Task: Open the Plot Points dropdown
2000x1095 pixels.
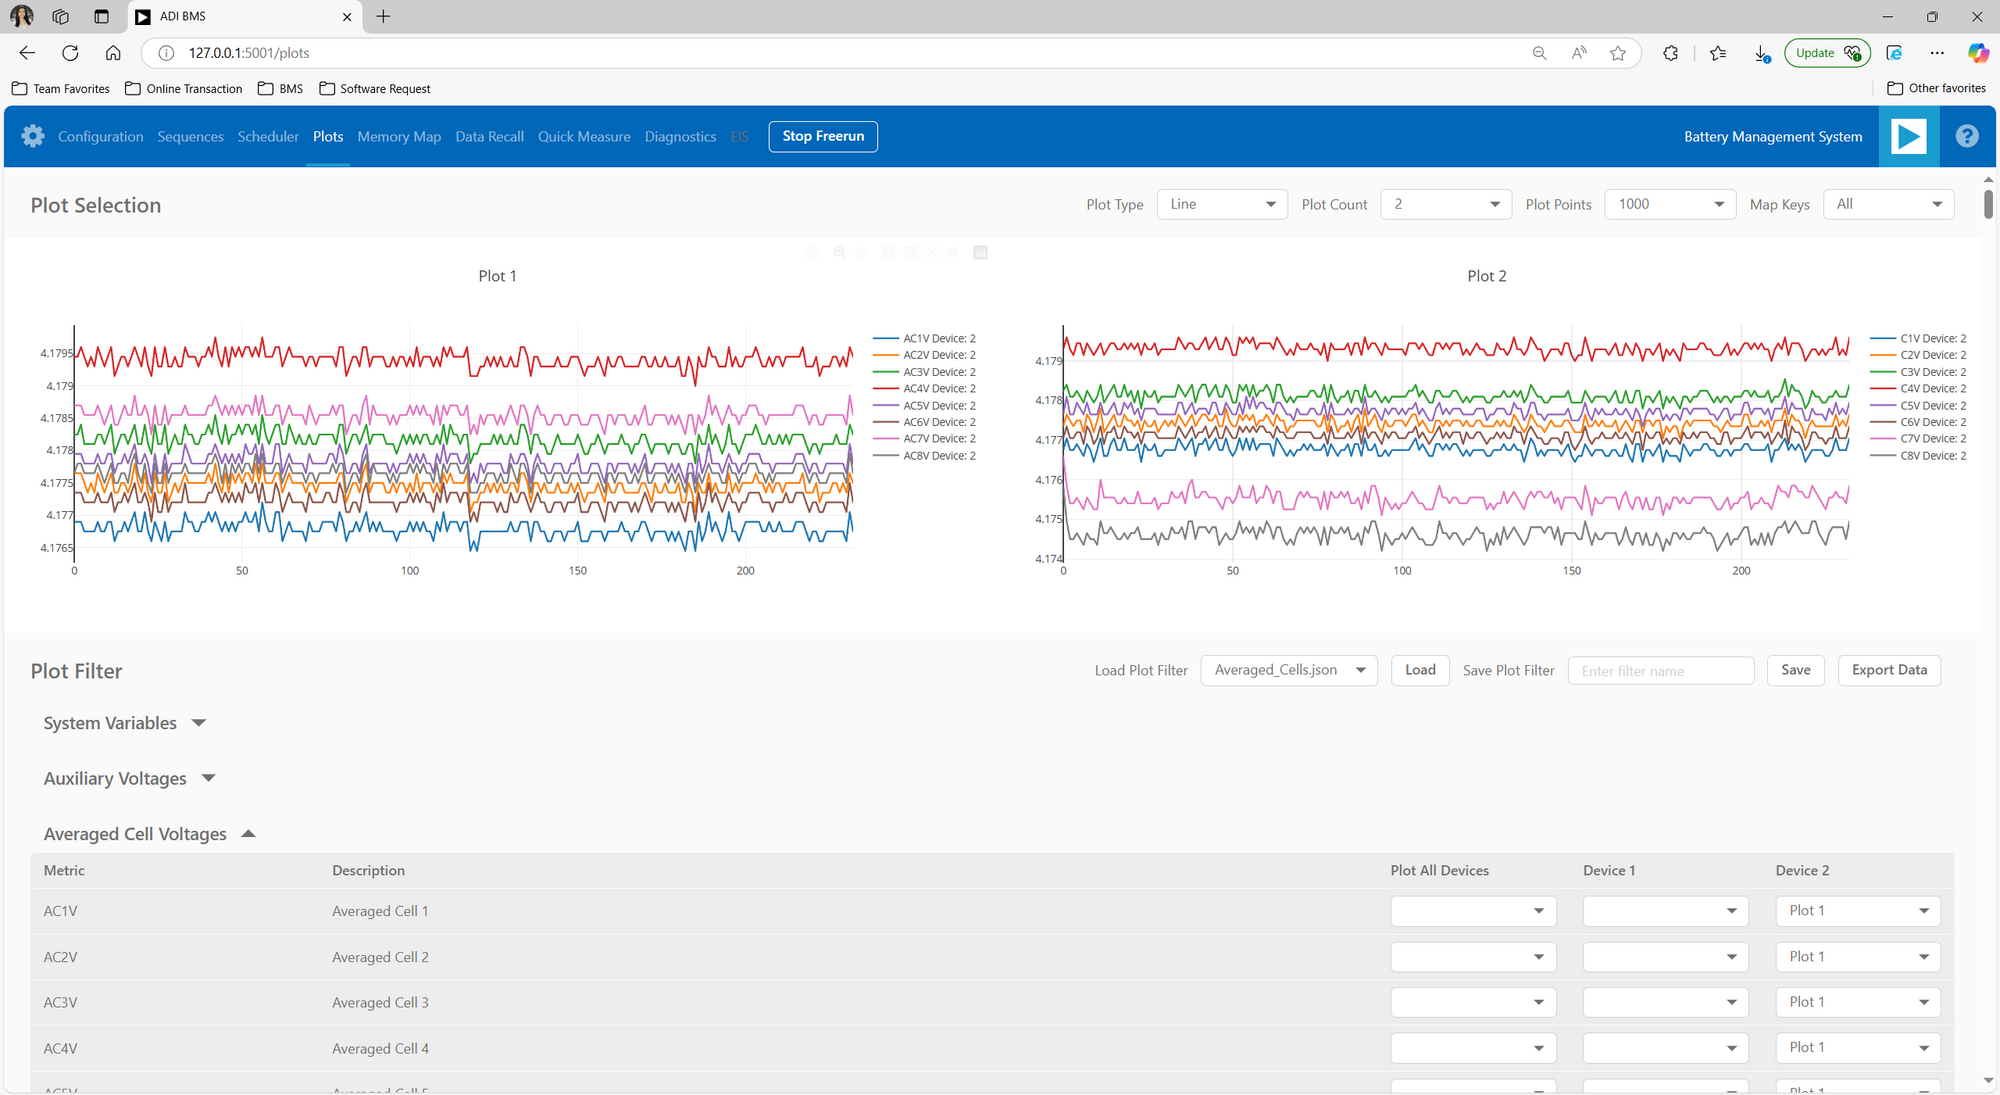Action: pos(1670,204)
